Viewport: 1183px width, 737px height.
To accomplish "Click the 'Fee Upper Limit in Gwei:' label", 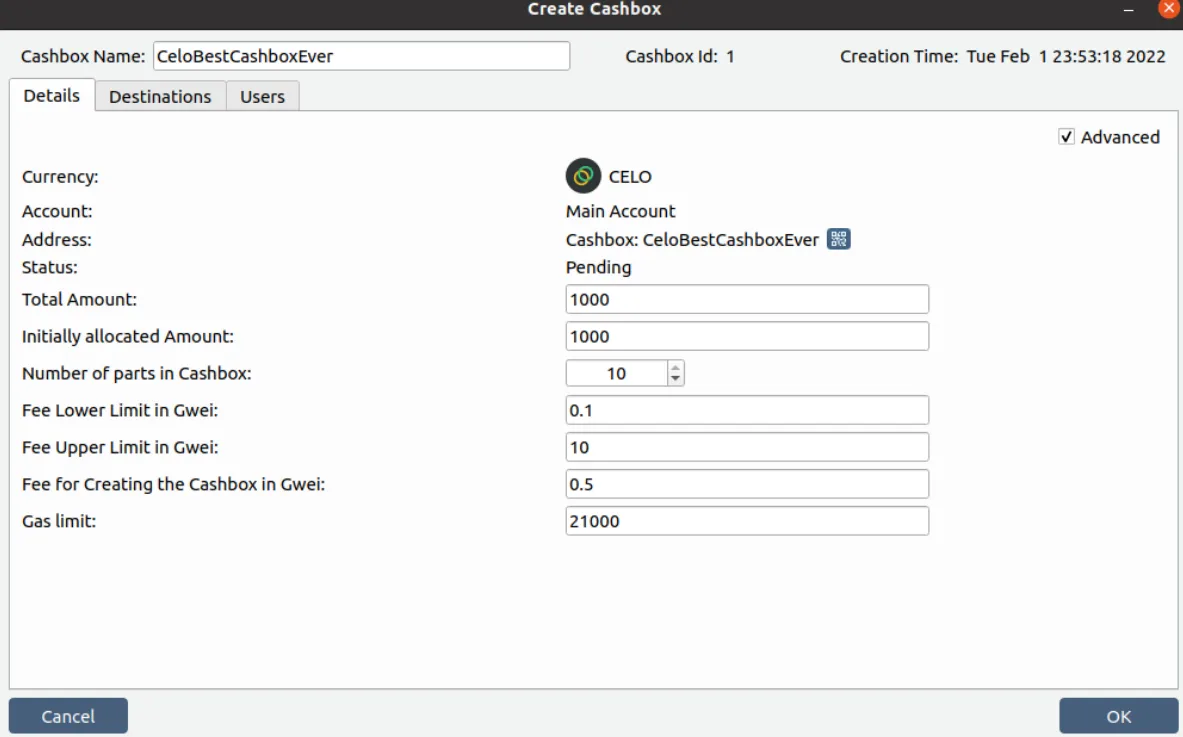I will (x=119, y=447).
